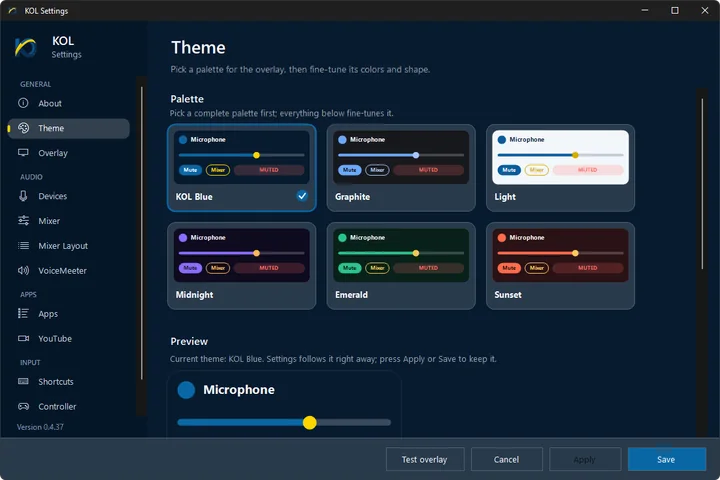Select the Midnight palette card
The width and height of the screenshot is (720, 480).
[242, 265]
